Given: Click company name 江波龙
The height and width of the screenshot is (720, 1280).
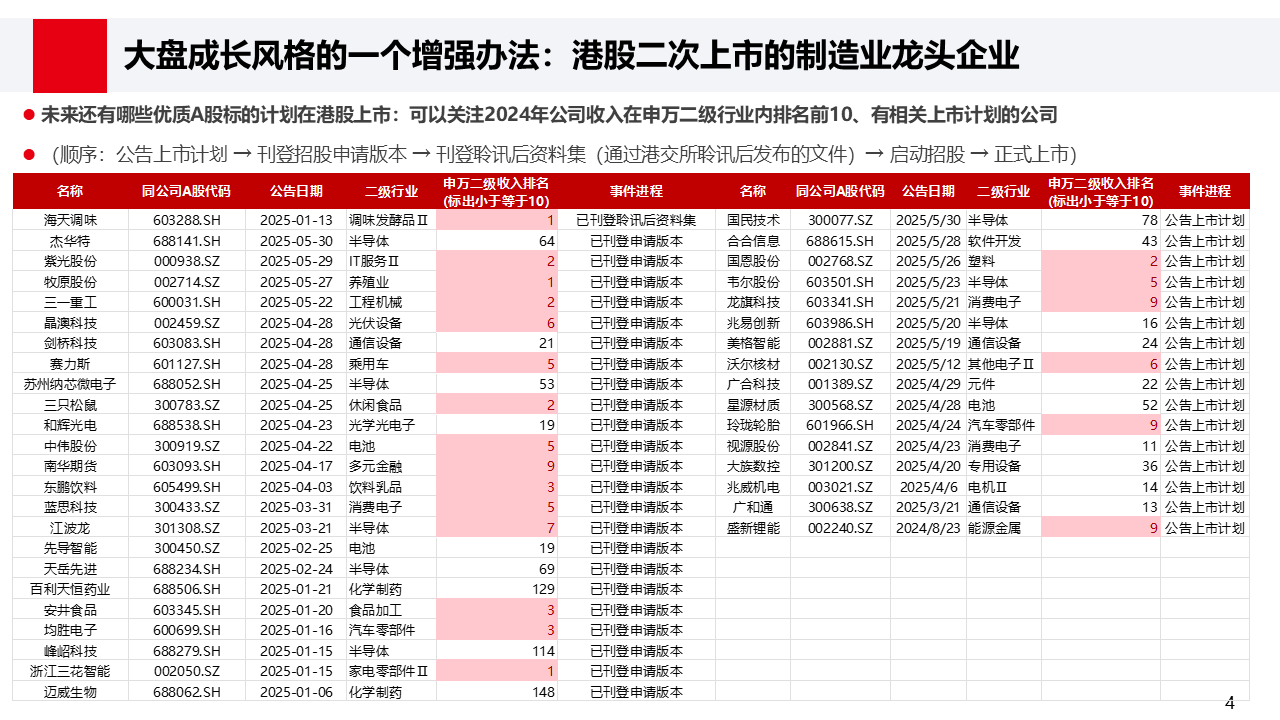Looking at the screenshot, I should pos(71,528).
